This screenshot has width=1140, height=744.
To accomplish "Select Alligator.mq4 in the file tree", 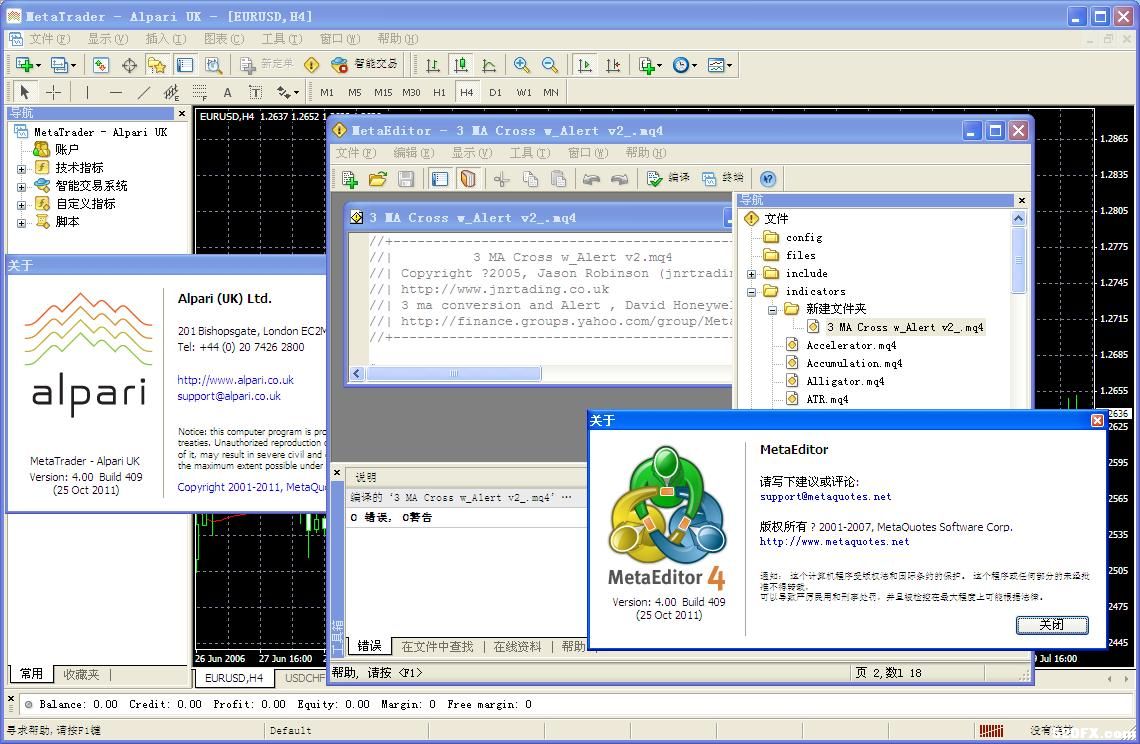I will click(x=845, y=381).
